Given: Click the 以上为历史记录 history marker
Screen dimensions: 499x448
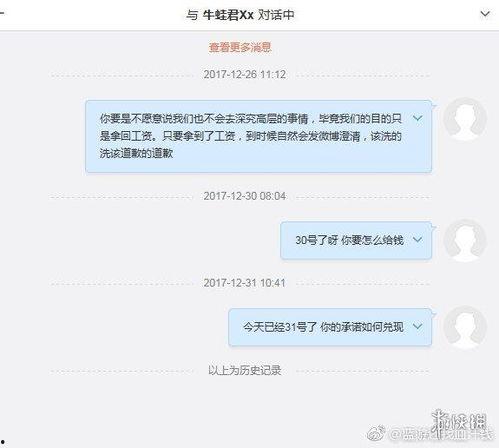Looking at the screenshot, I should pos(245,370).
